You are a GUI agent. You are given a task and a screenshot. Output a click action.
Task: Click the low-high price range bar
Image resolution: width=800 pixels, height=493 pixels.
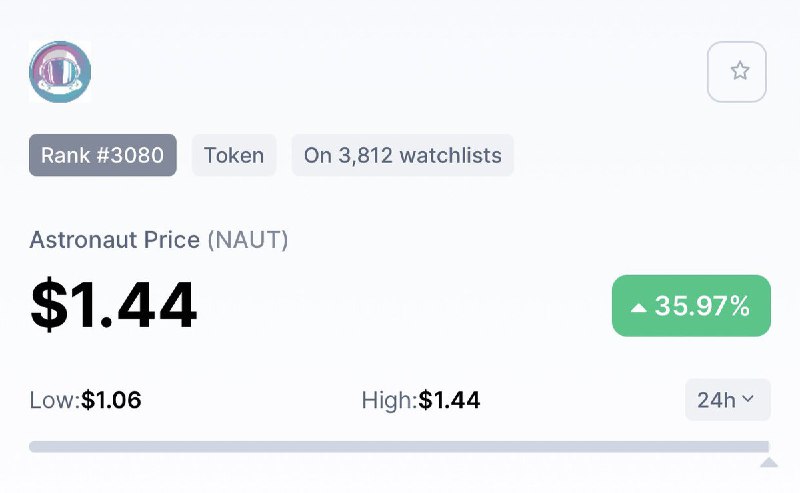[399, 447]
